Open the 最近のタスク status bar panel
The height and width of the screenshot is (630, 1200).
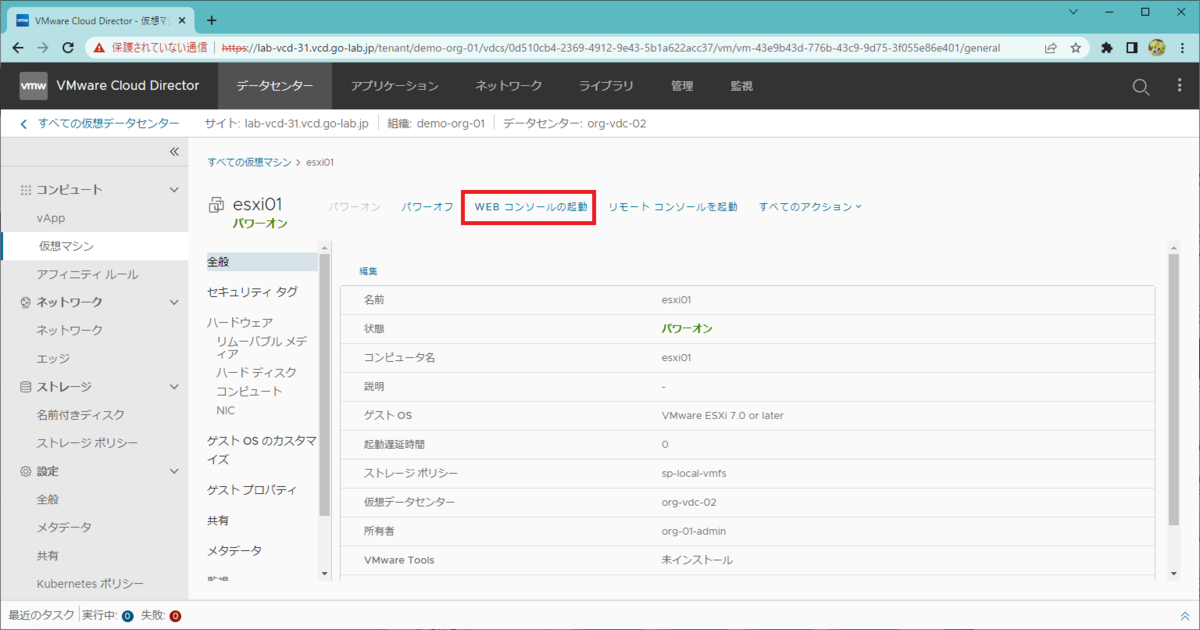[x=41, y=616]
